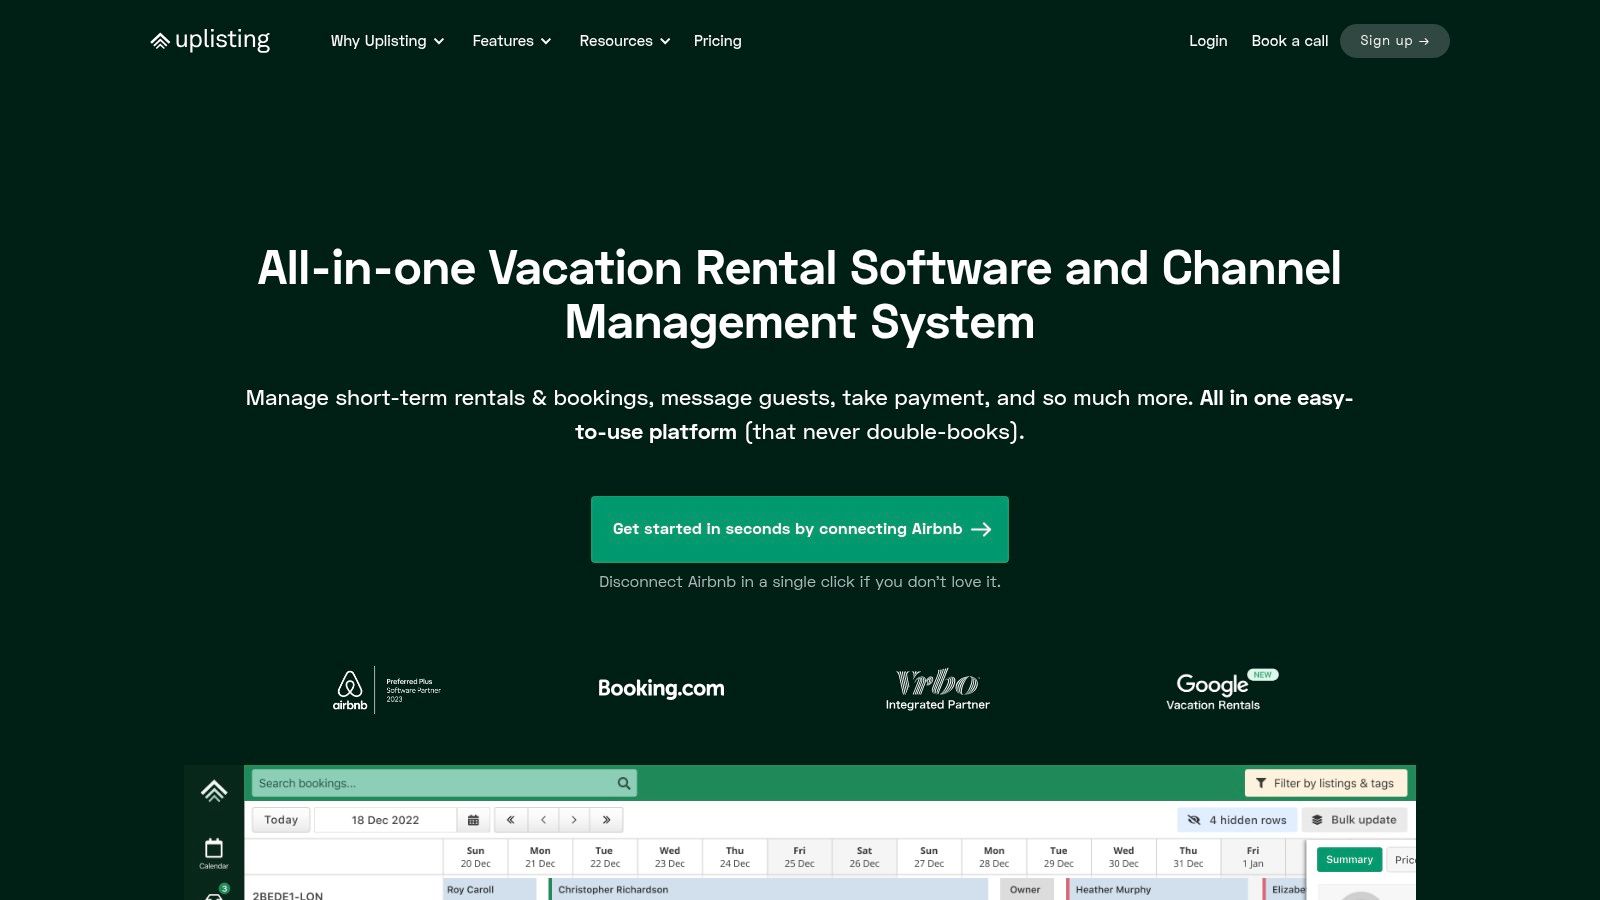Open the Resources dropdown
1600x900 pixels.
tap(624, 41)
